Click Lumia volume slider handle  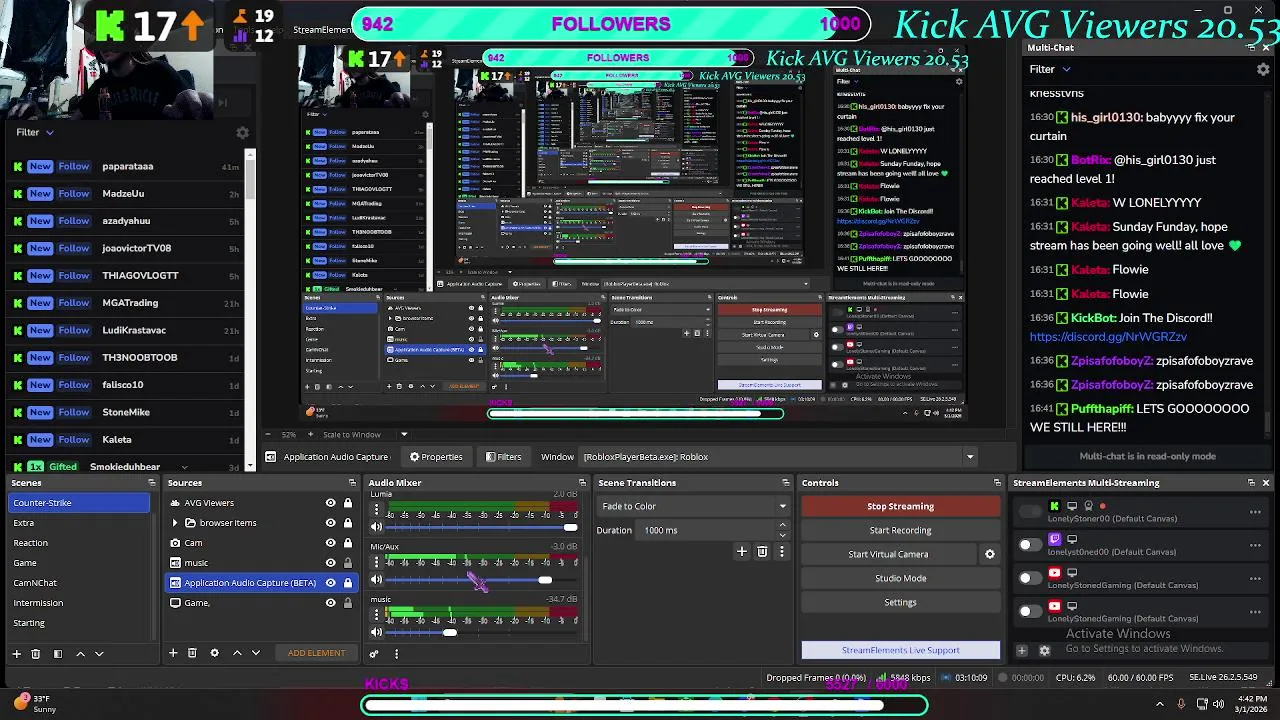pyautogui.click(x=570, y=527)
